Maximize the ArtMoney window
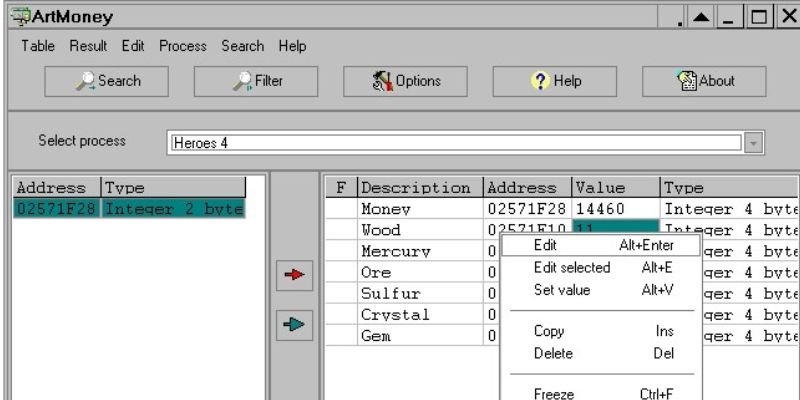800x400 pixels. tap(759, 17)
